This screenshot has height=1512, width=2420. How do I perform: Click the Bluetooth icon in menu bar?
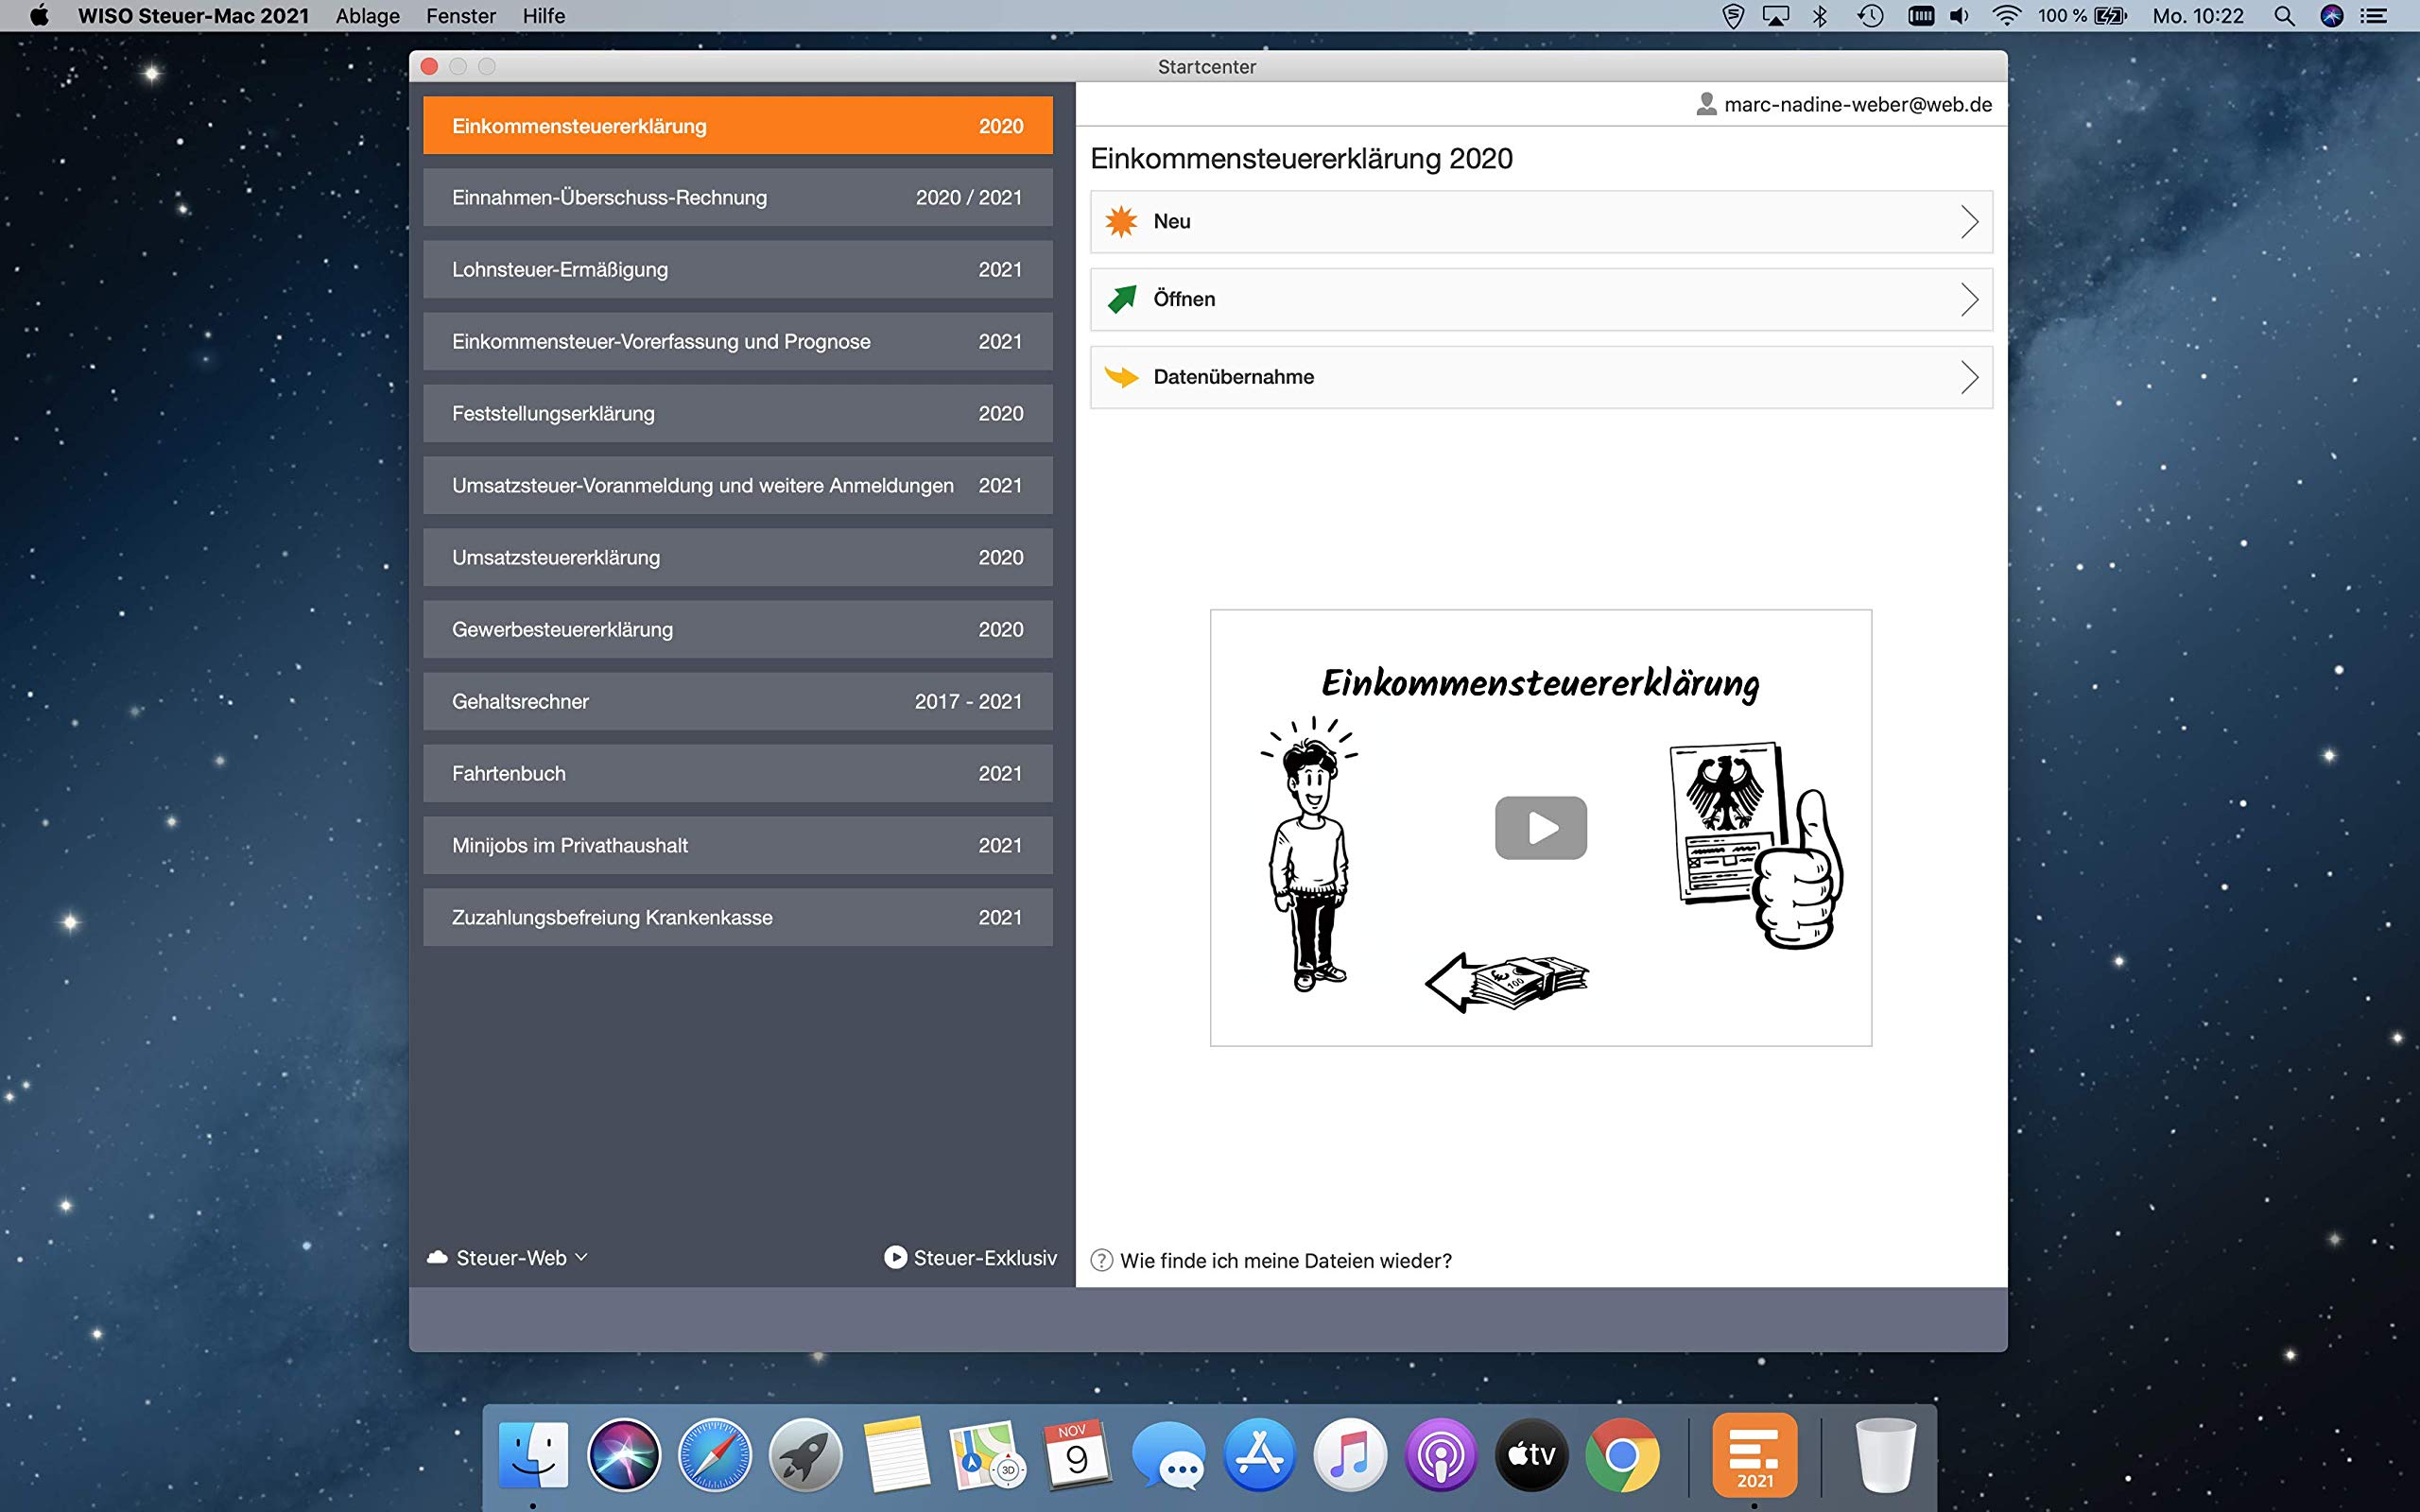pyautogui.click(x=1821, y=16)
